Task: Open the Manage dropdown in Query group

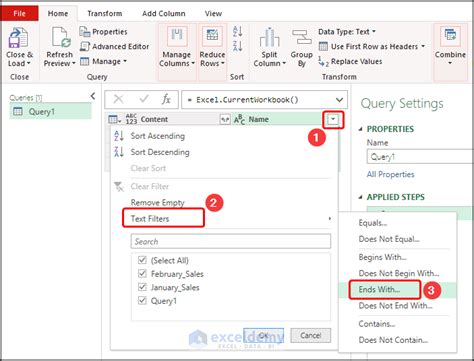Action: tap(104, 61)
